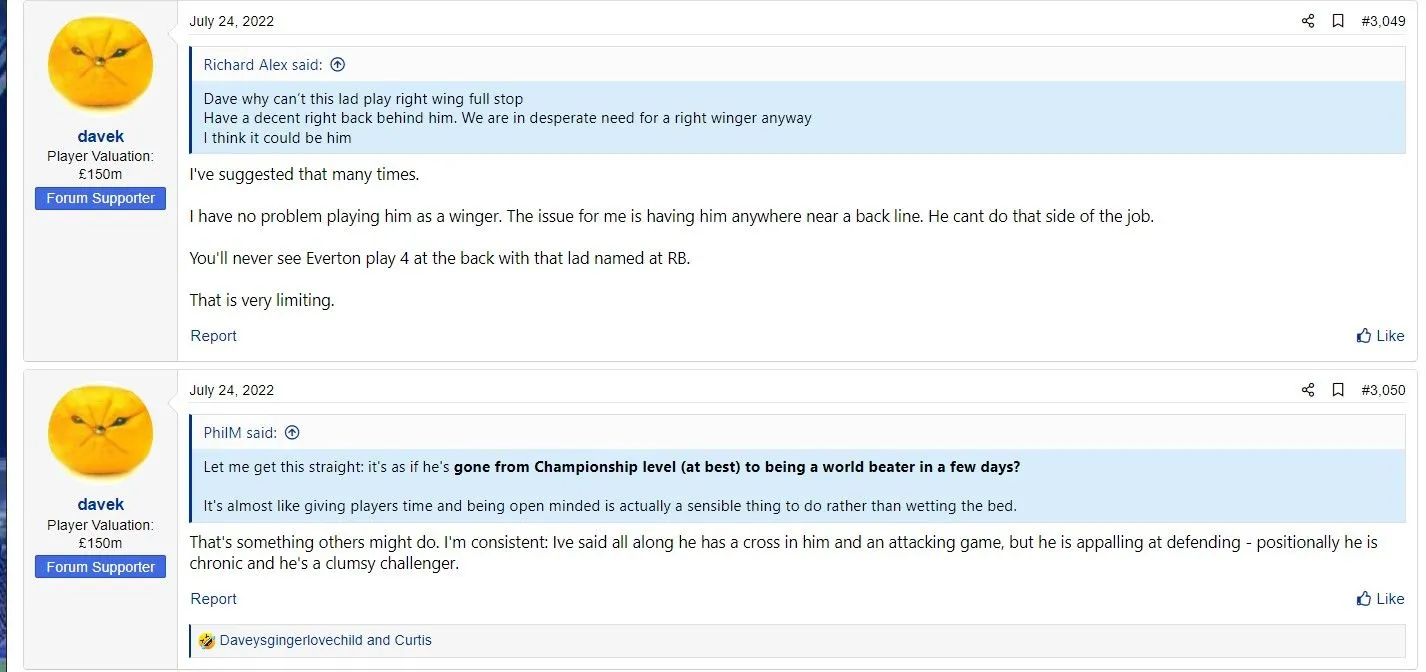Jump to Richard Alex's quoted post arrow
This screenshot has height=672, width=1426.
point(337,65)
